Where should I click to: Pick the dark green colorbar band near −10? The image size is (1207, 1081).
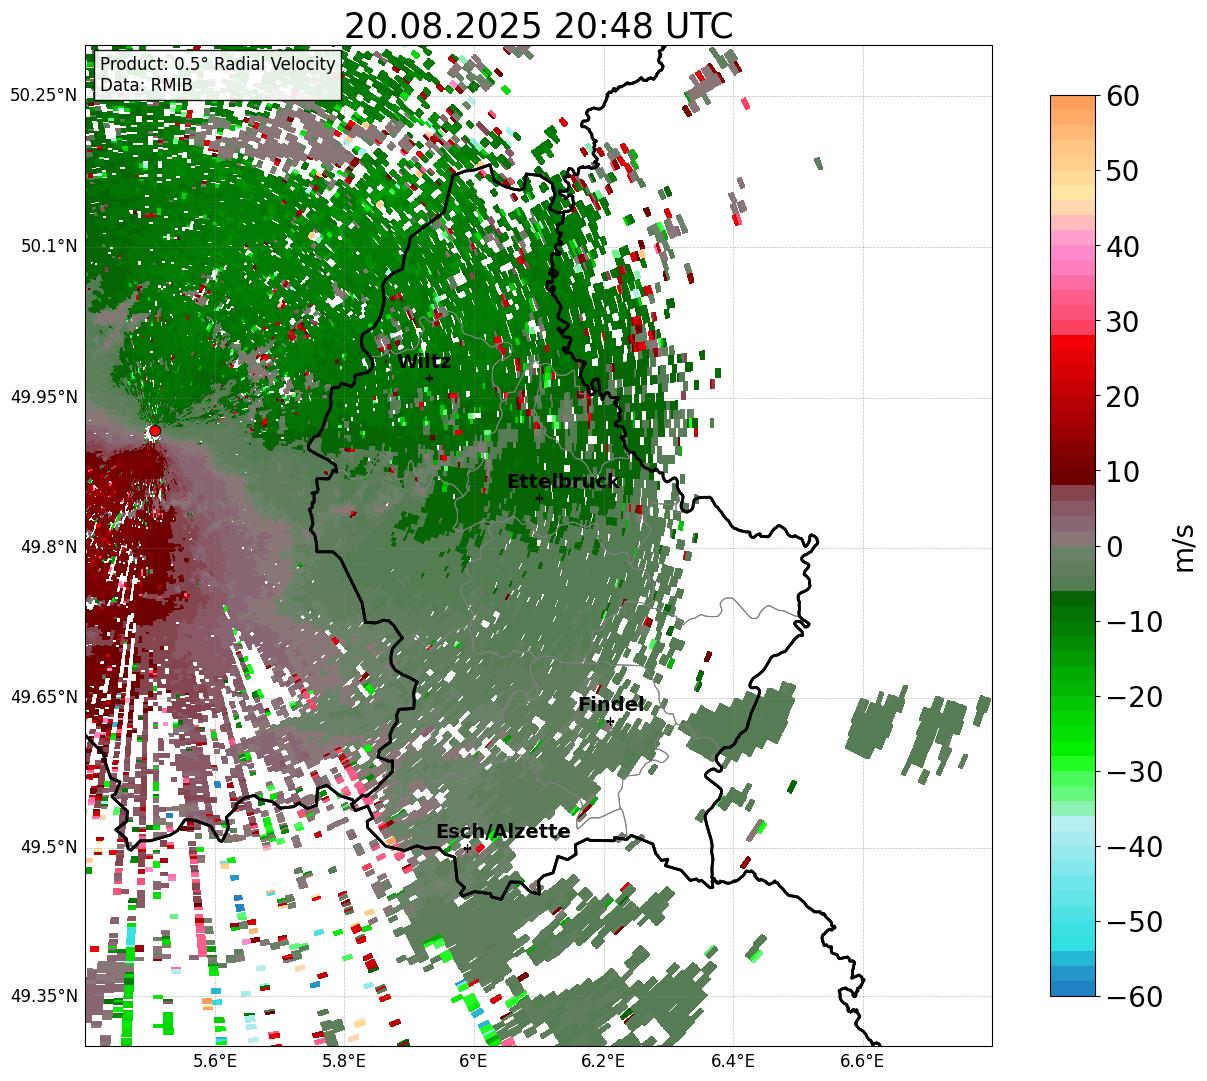[1073, 615]
